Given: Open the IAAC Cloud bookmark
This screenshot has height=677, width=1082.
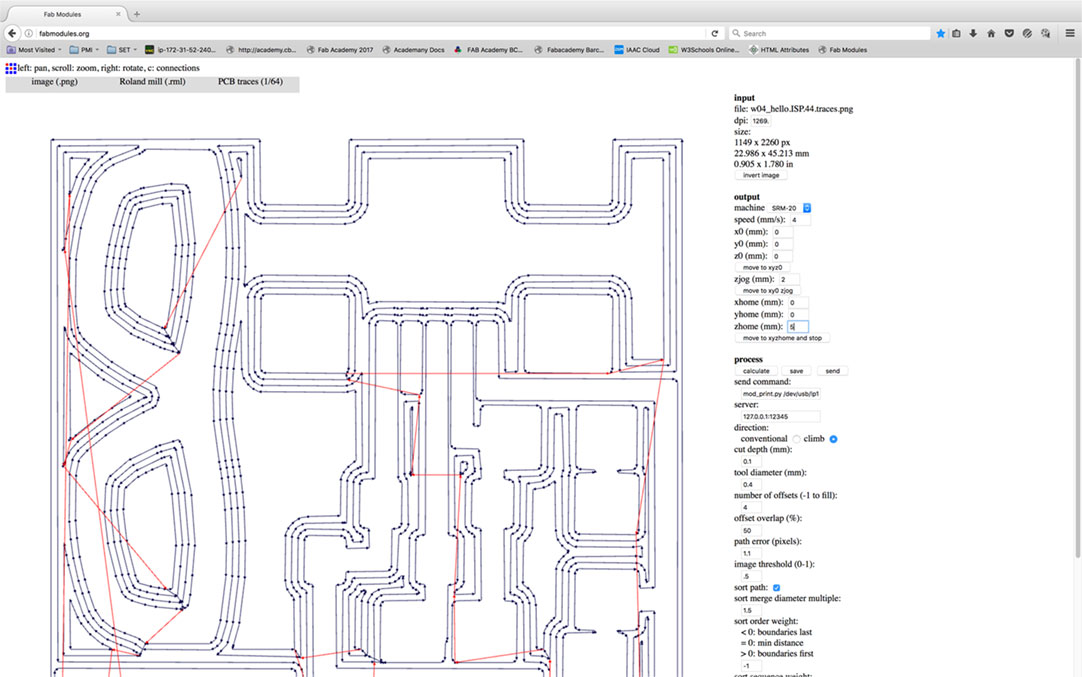Looking at the screenshot, I should tap(637, 50).
